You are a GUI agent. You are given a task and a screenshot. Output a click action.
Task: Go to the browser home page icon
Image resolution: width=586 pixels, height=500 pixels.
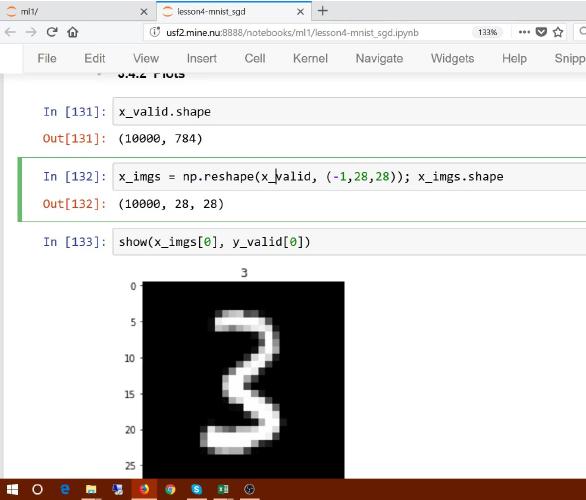point(73,32)
